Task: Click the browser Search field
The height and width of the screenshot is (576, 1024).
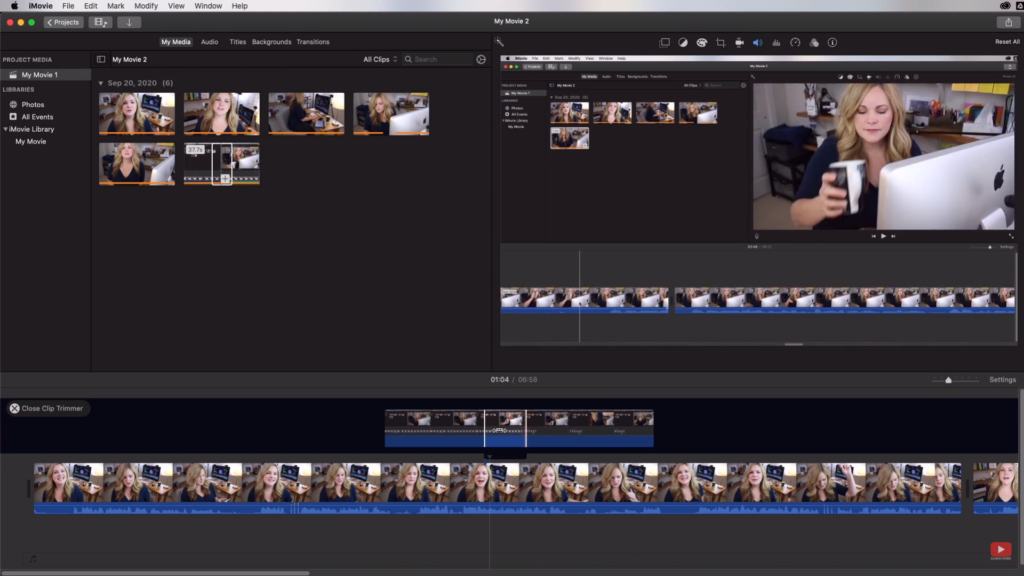Action: tap(437, 59)
